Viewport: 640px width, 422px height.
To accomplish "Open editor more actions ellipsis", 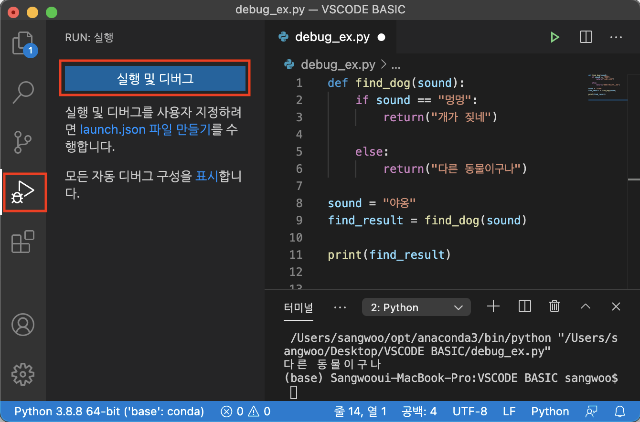I will click(616, 37).
